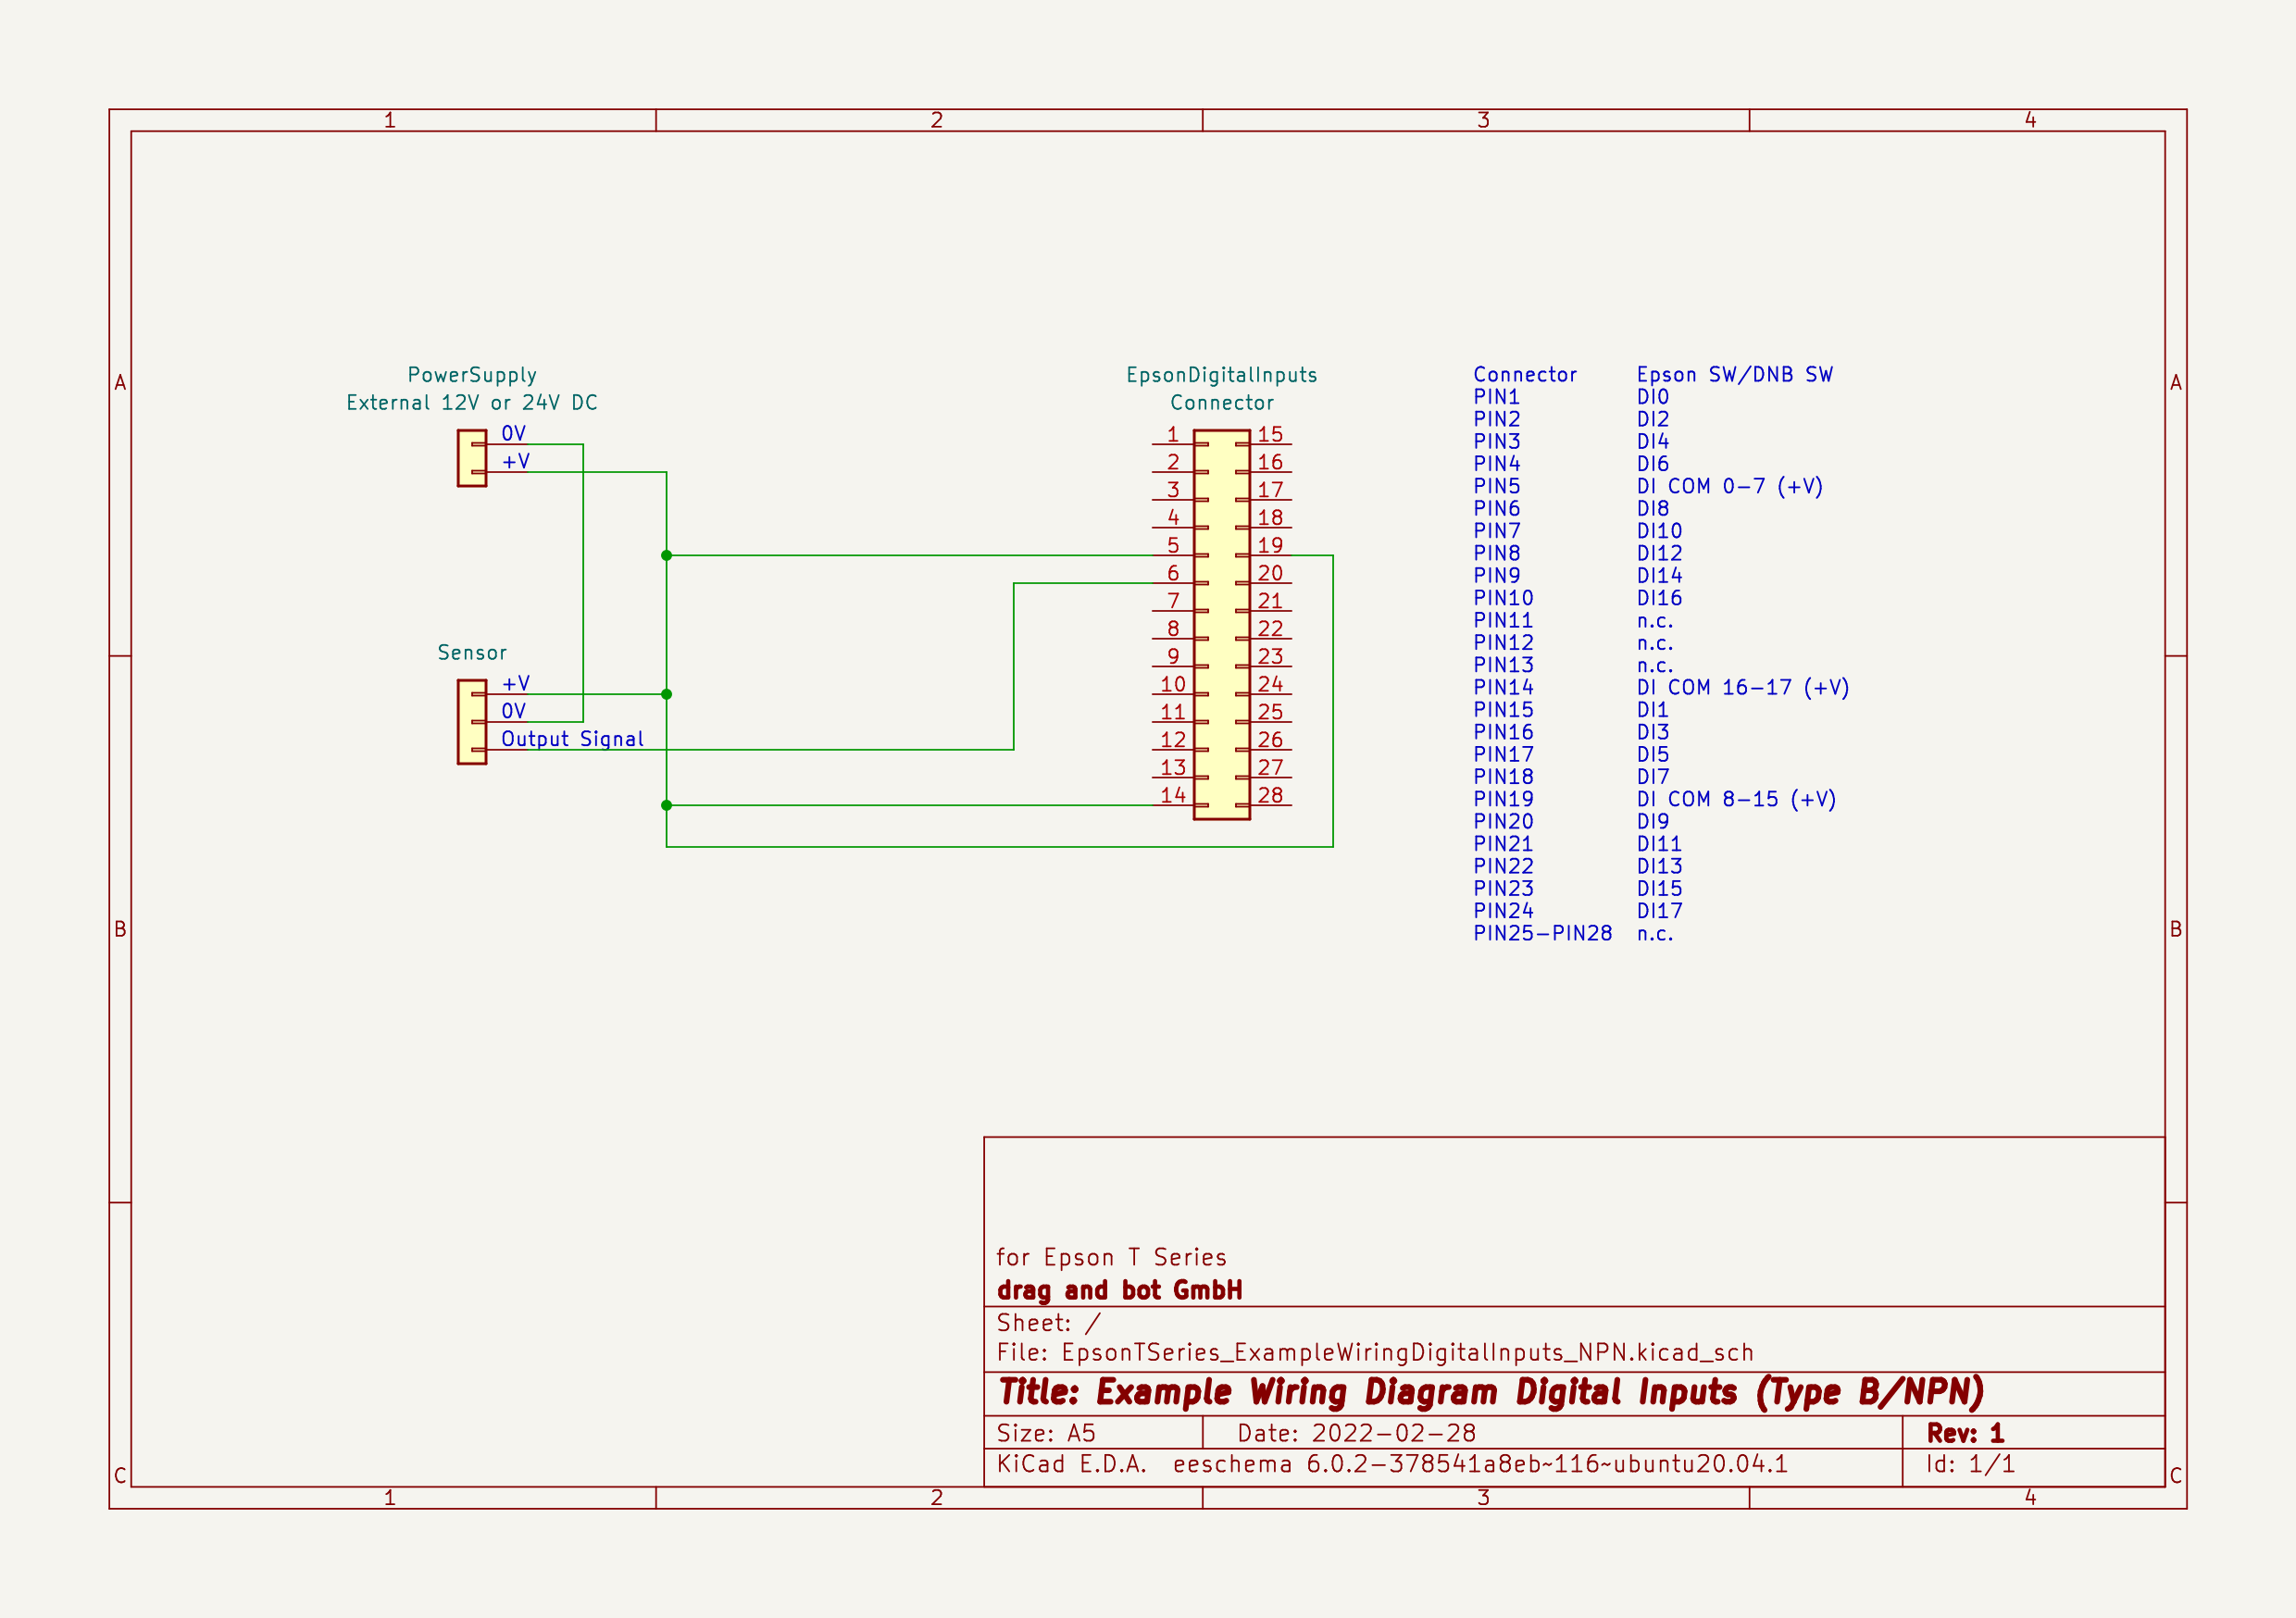
Task: Click the 'Connector' column header in pin table
Action: (1525, 375)
